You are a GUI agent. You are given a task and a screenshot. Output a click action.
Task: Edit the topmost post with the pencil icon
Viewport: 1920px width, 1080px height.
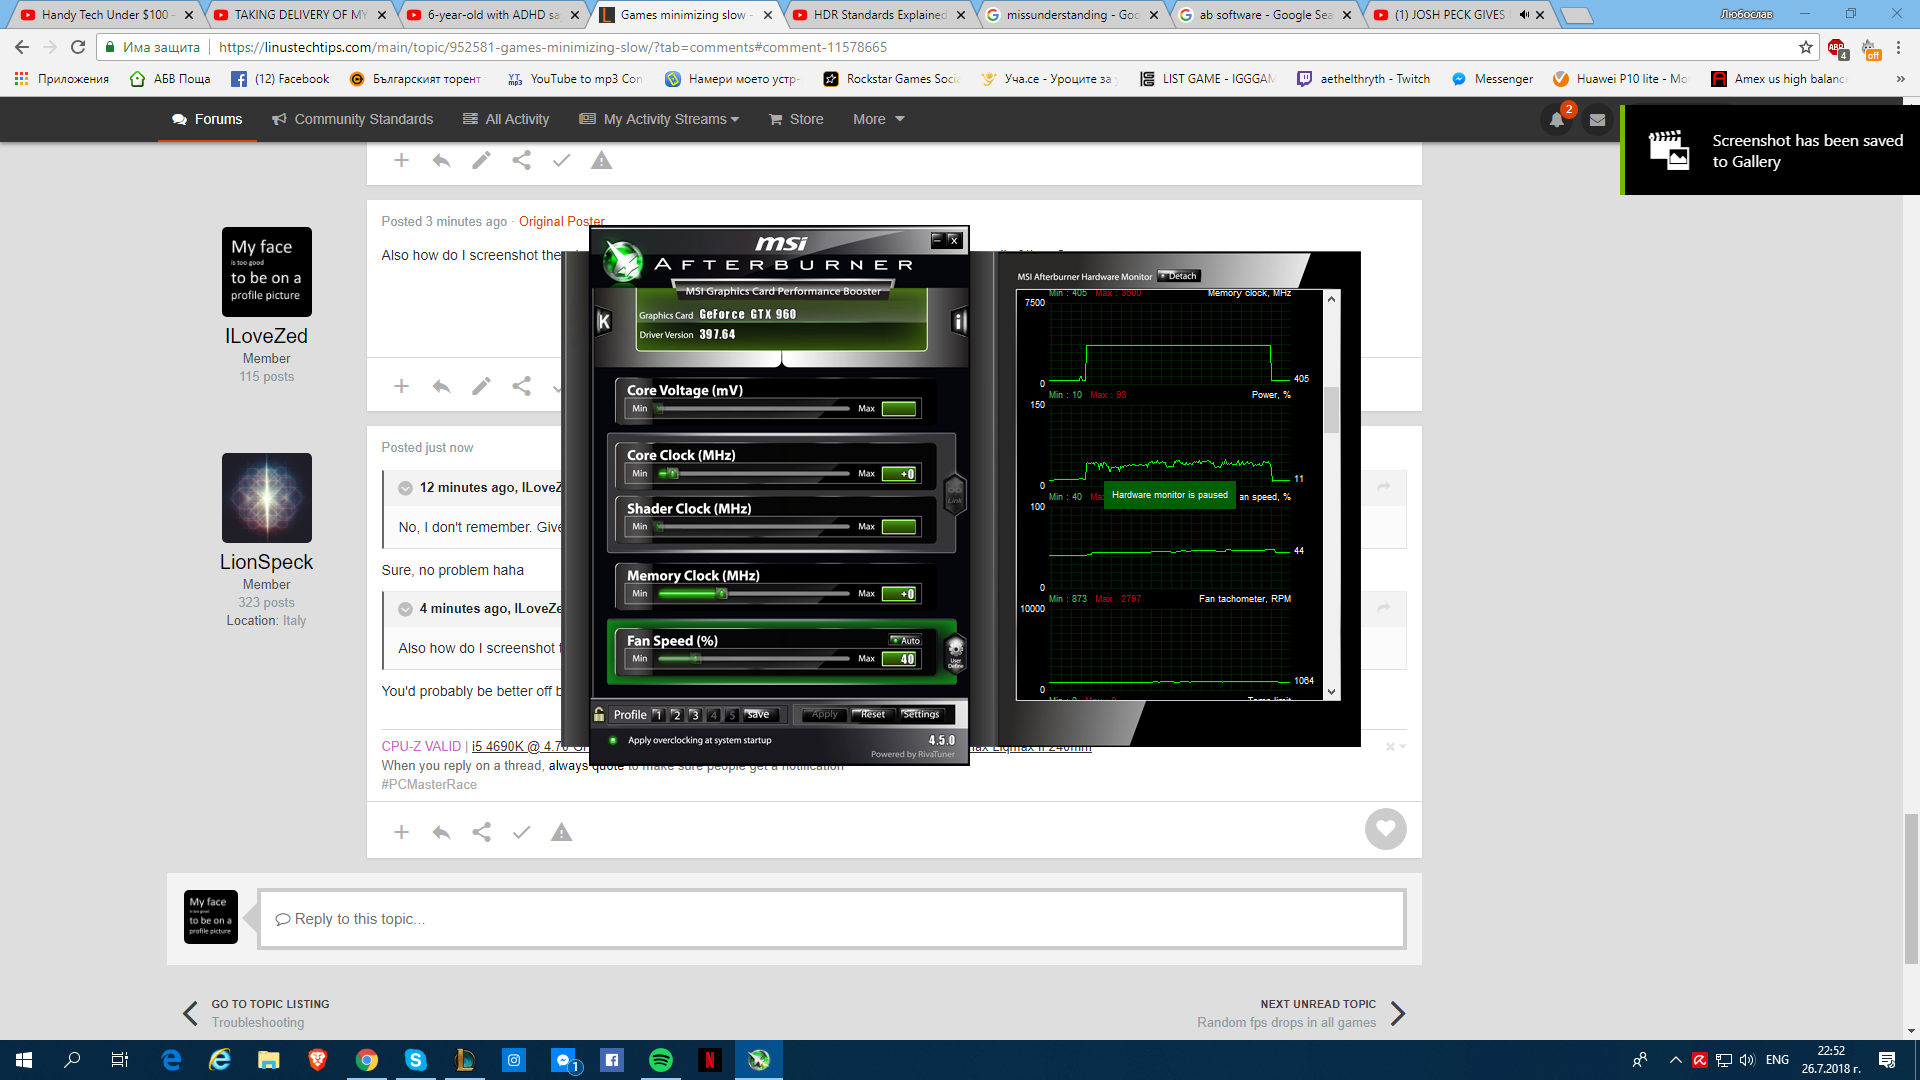click(x=481, y=160)
